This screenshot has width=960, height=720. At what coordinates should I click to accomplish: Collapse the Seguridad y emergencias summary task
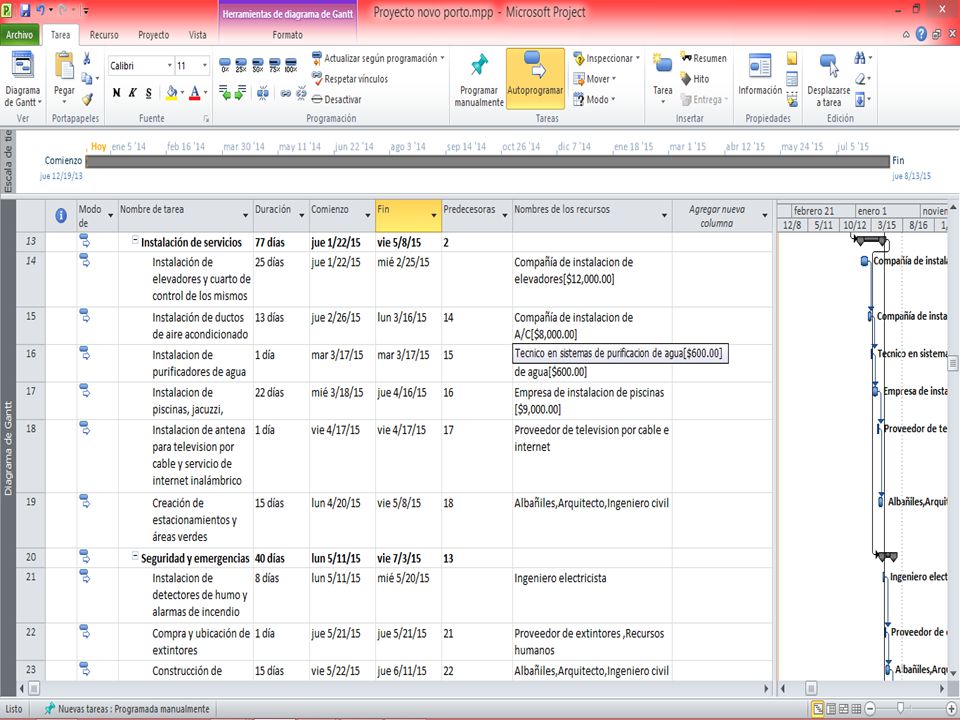pos(135,557)
